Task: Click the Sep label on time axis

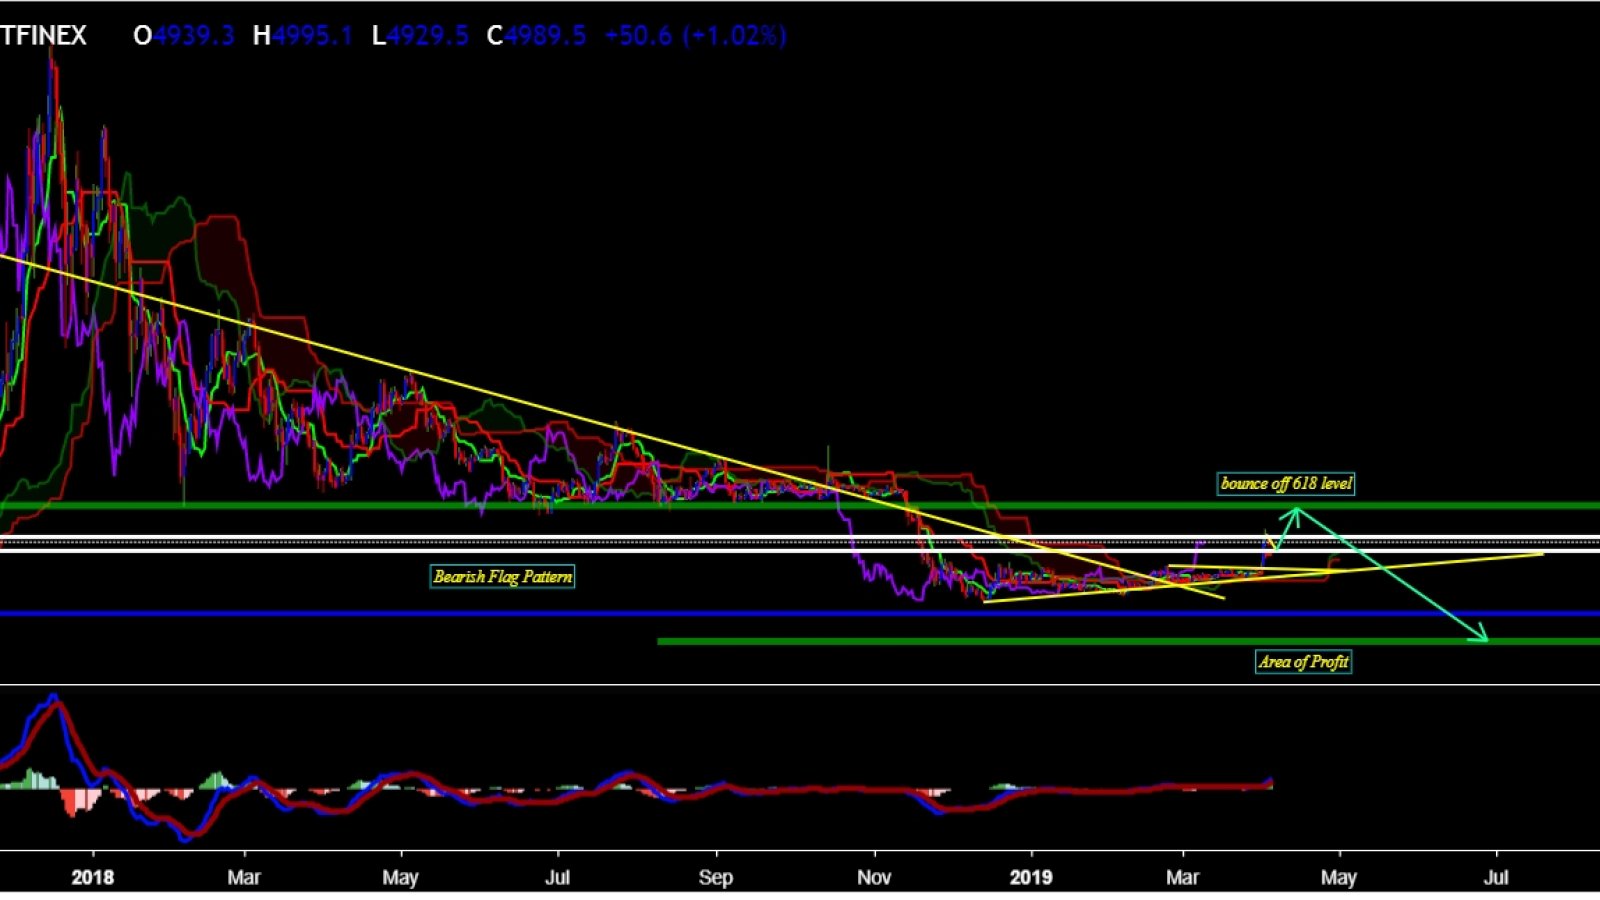Action: (x=716, y=877)
